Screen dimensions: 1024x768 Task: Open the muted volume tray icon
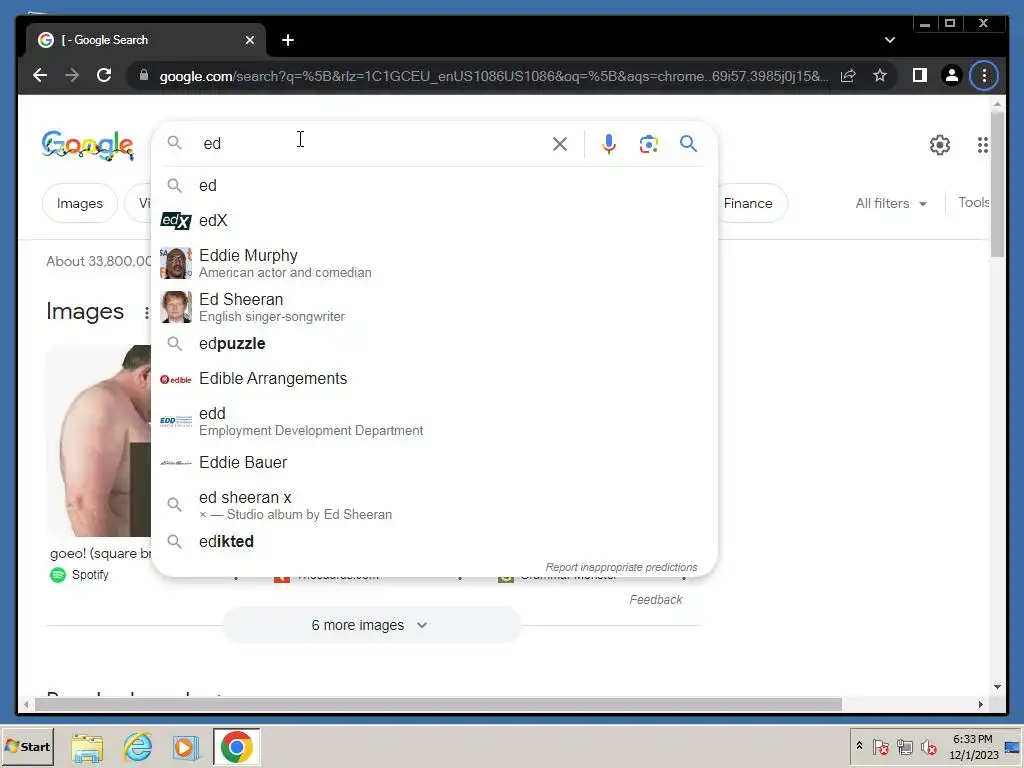tap(929, 747)
